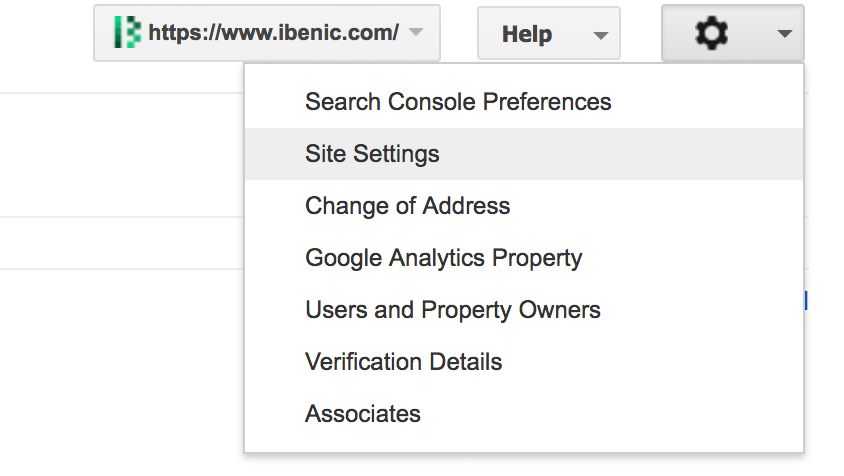Click the blue link fragment beside the menu
Image resolution: width=844 pixels, height=476 pixels.
pyautogui.click(x=806, y=300)
